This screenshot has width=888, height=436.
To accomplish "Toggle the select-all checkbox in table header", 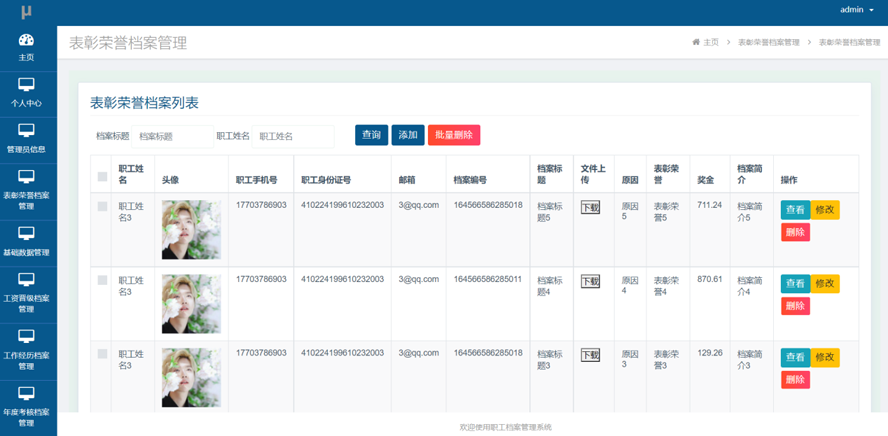I will pyautogui.click(x=102, y=177).
